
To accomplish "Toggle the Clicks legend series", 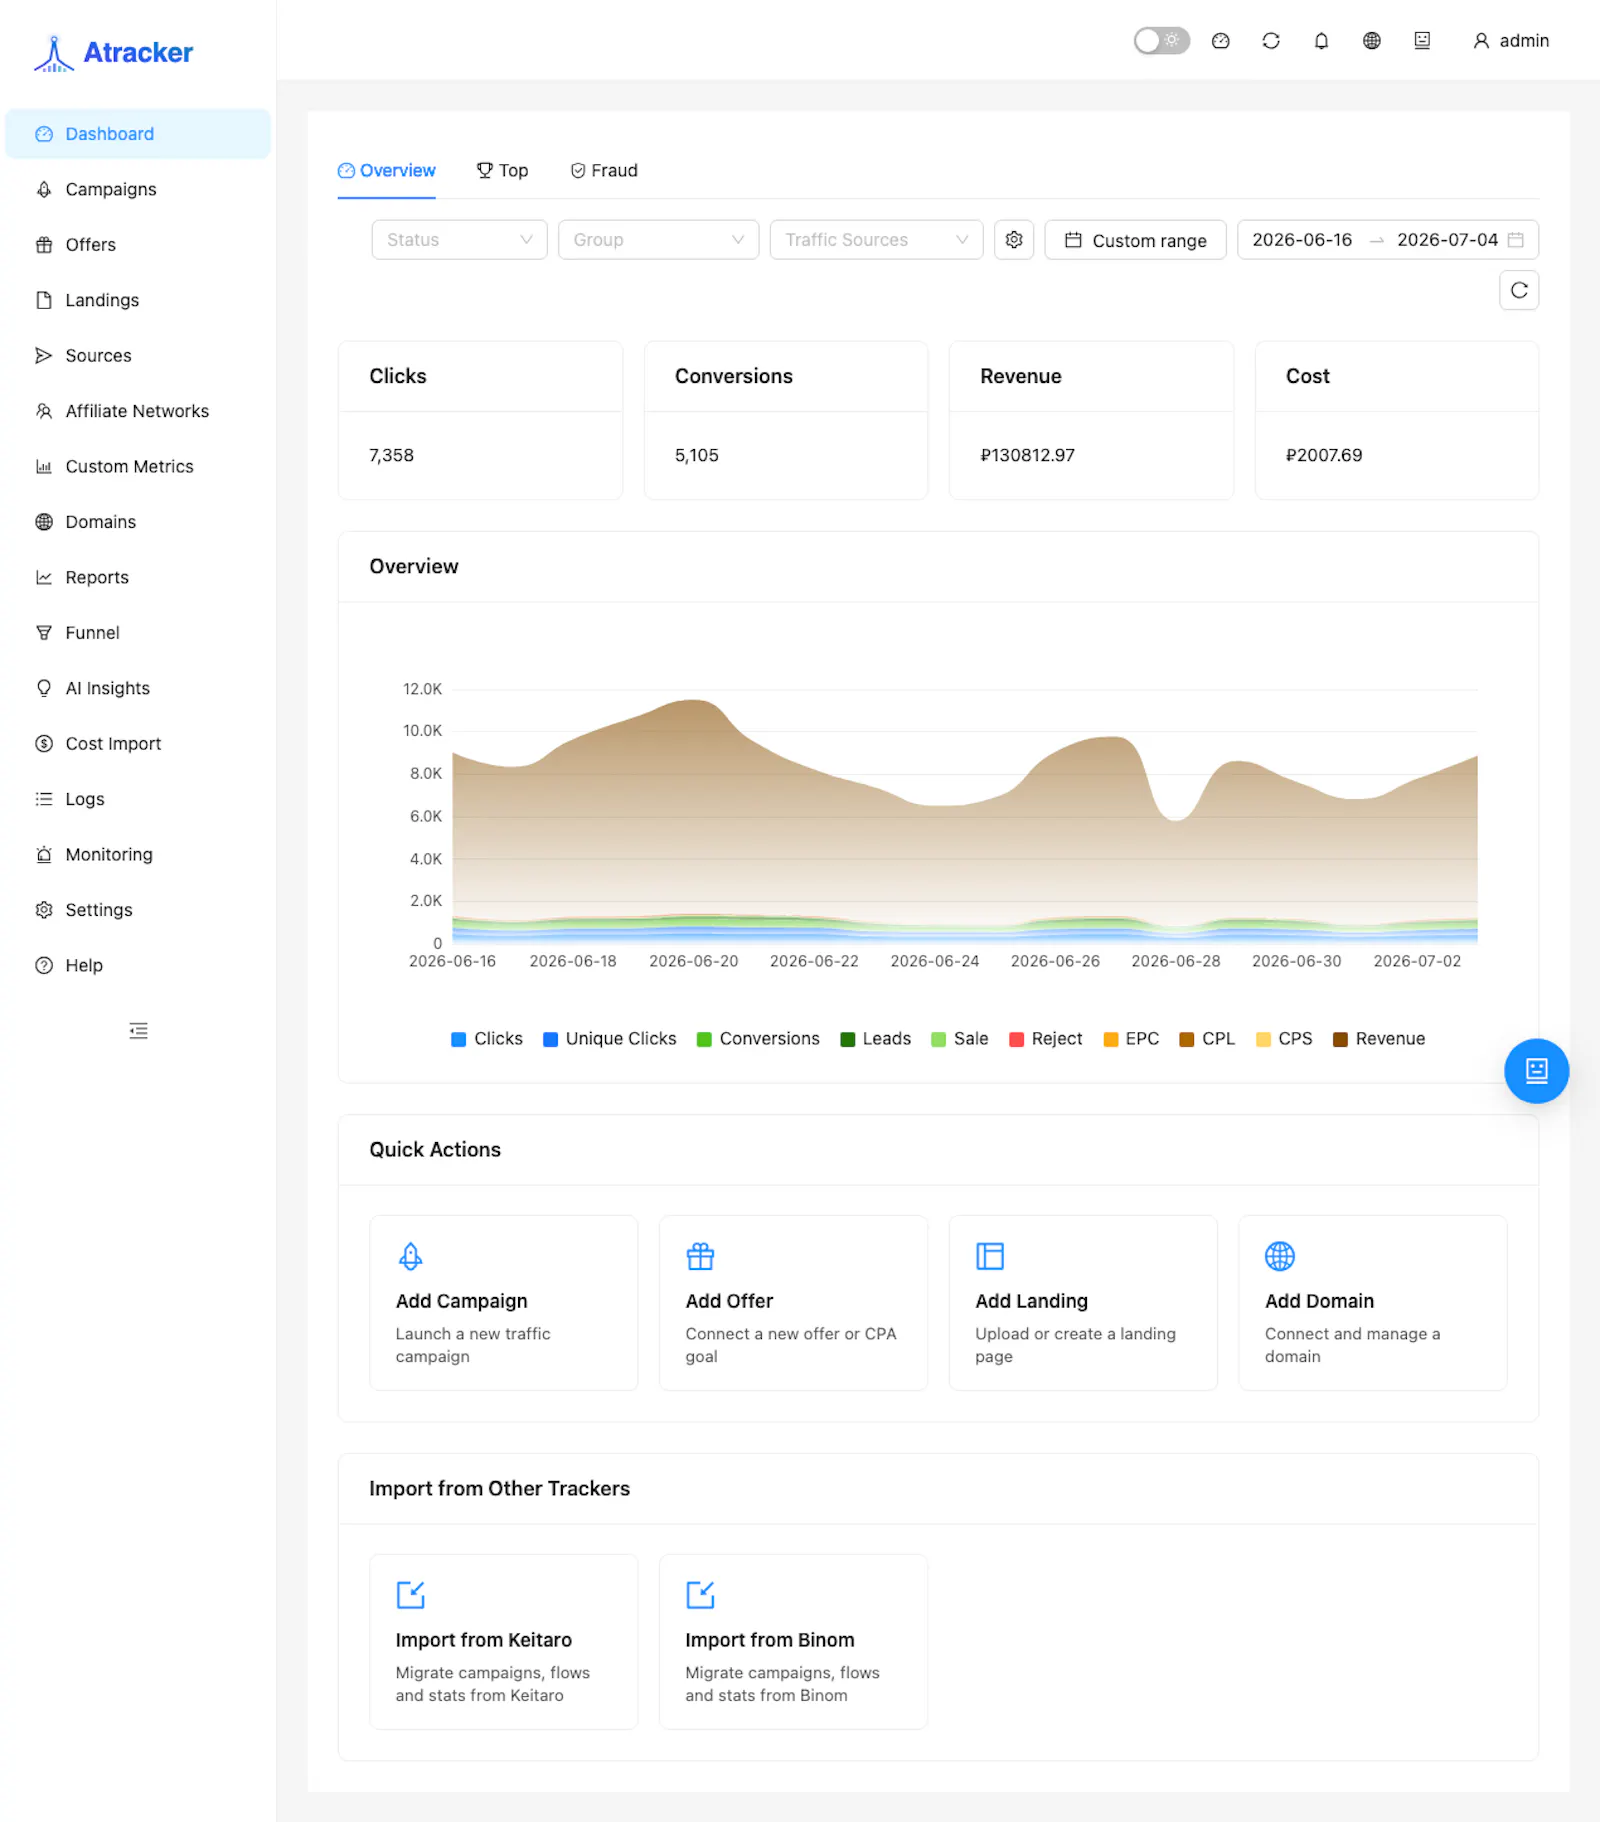I will [487, 1039].
